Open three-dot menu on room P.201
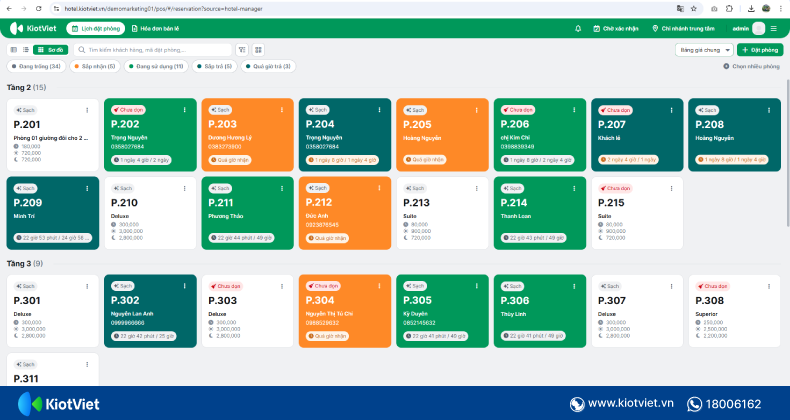 tap(87, 110)
